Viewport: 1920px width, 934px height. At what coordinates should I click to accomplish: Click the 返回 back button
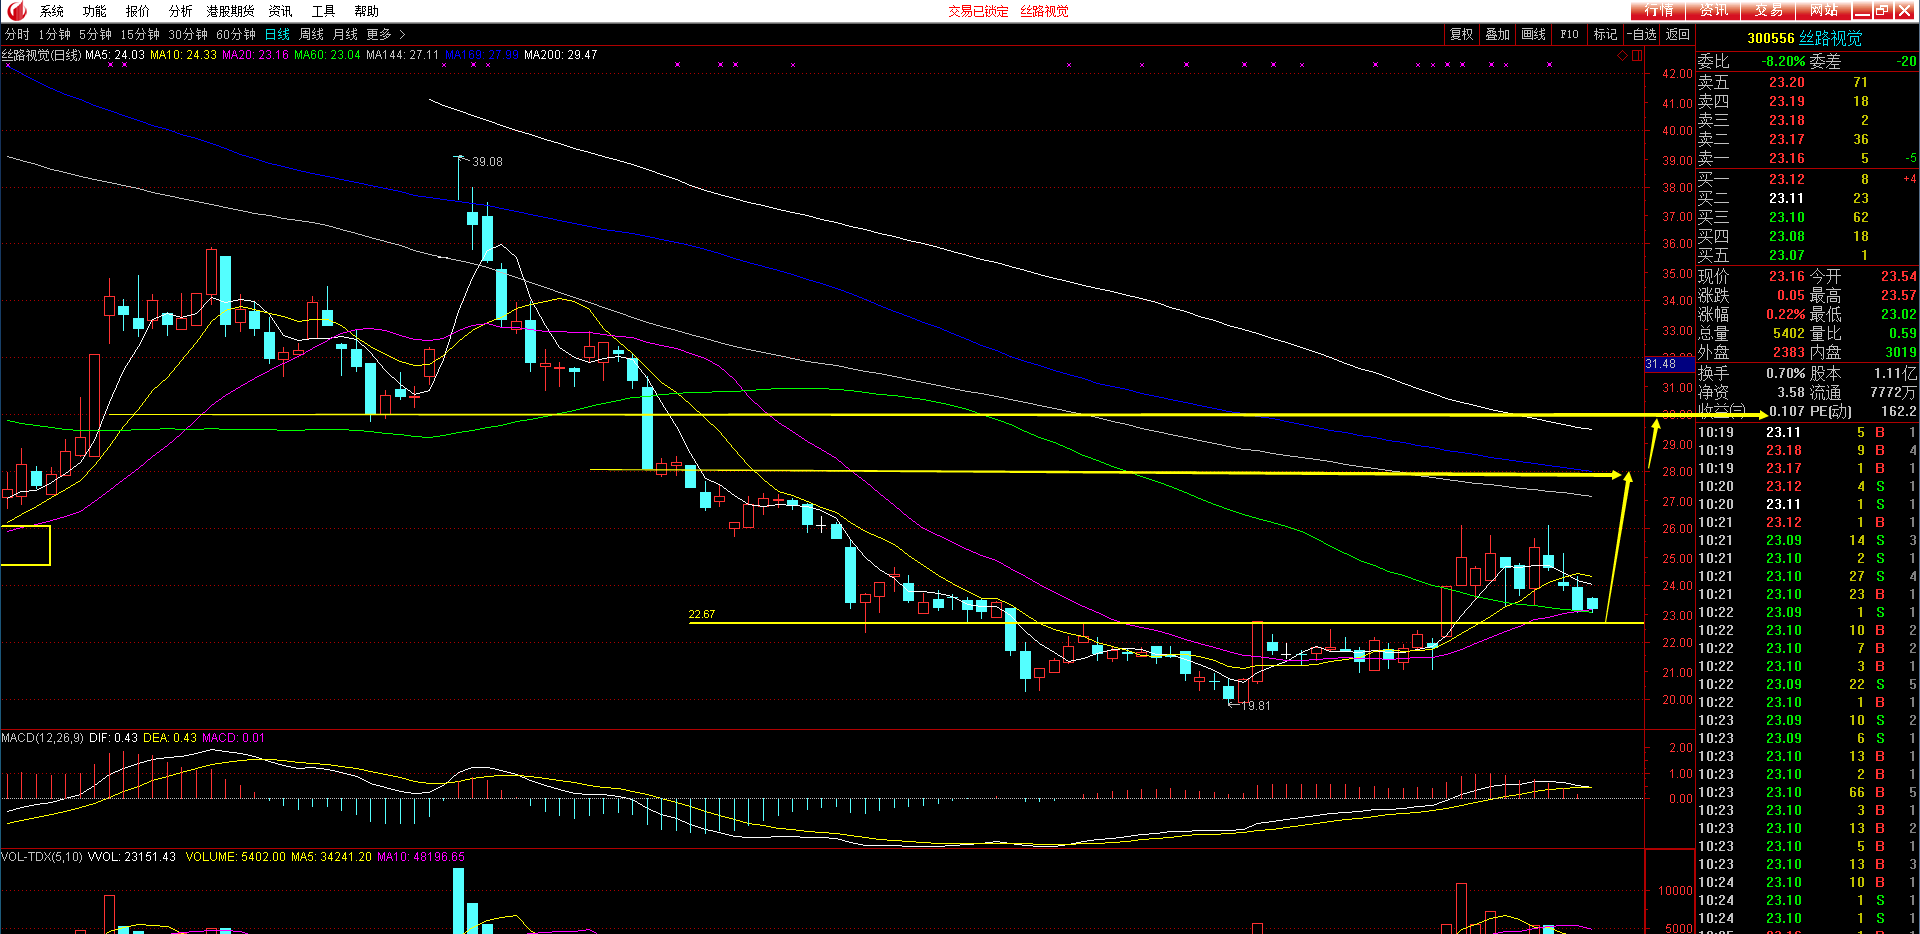click(1678, 35)
